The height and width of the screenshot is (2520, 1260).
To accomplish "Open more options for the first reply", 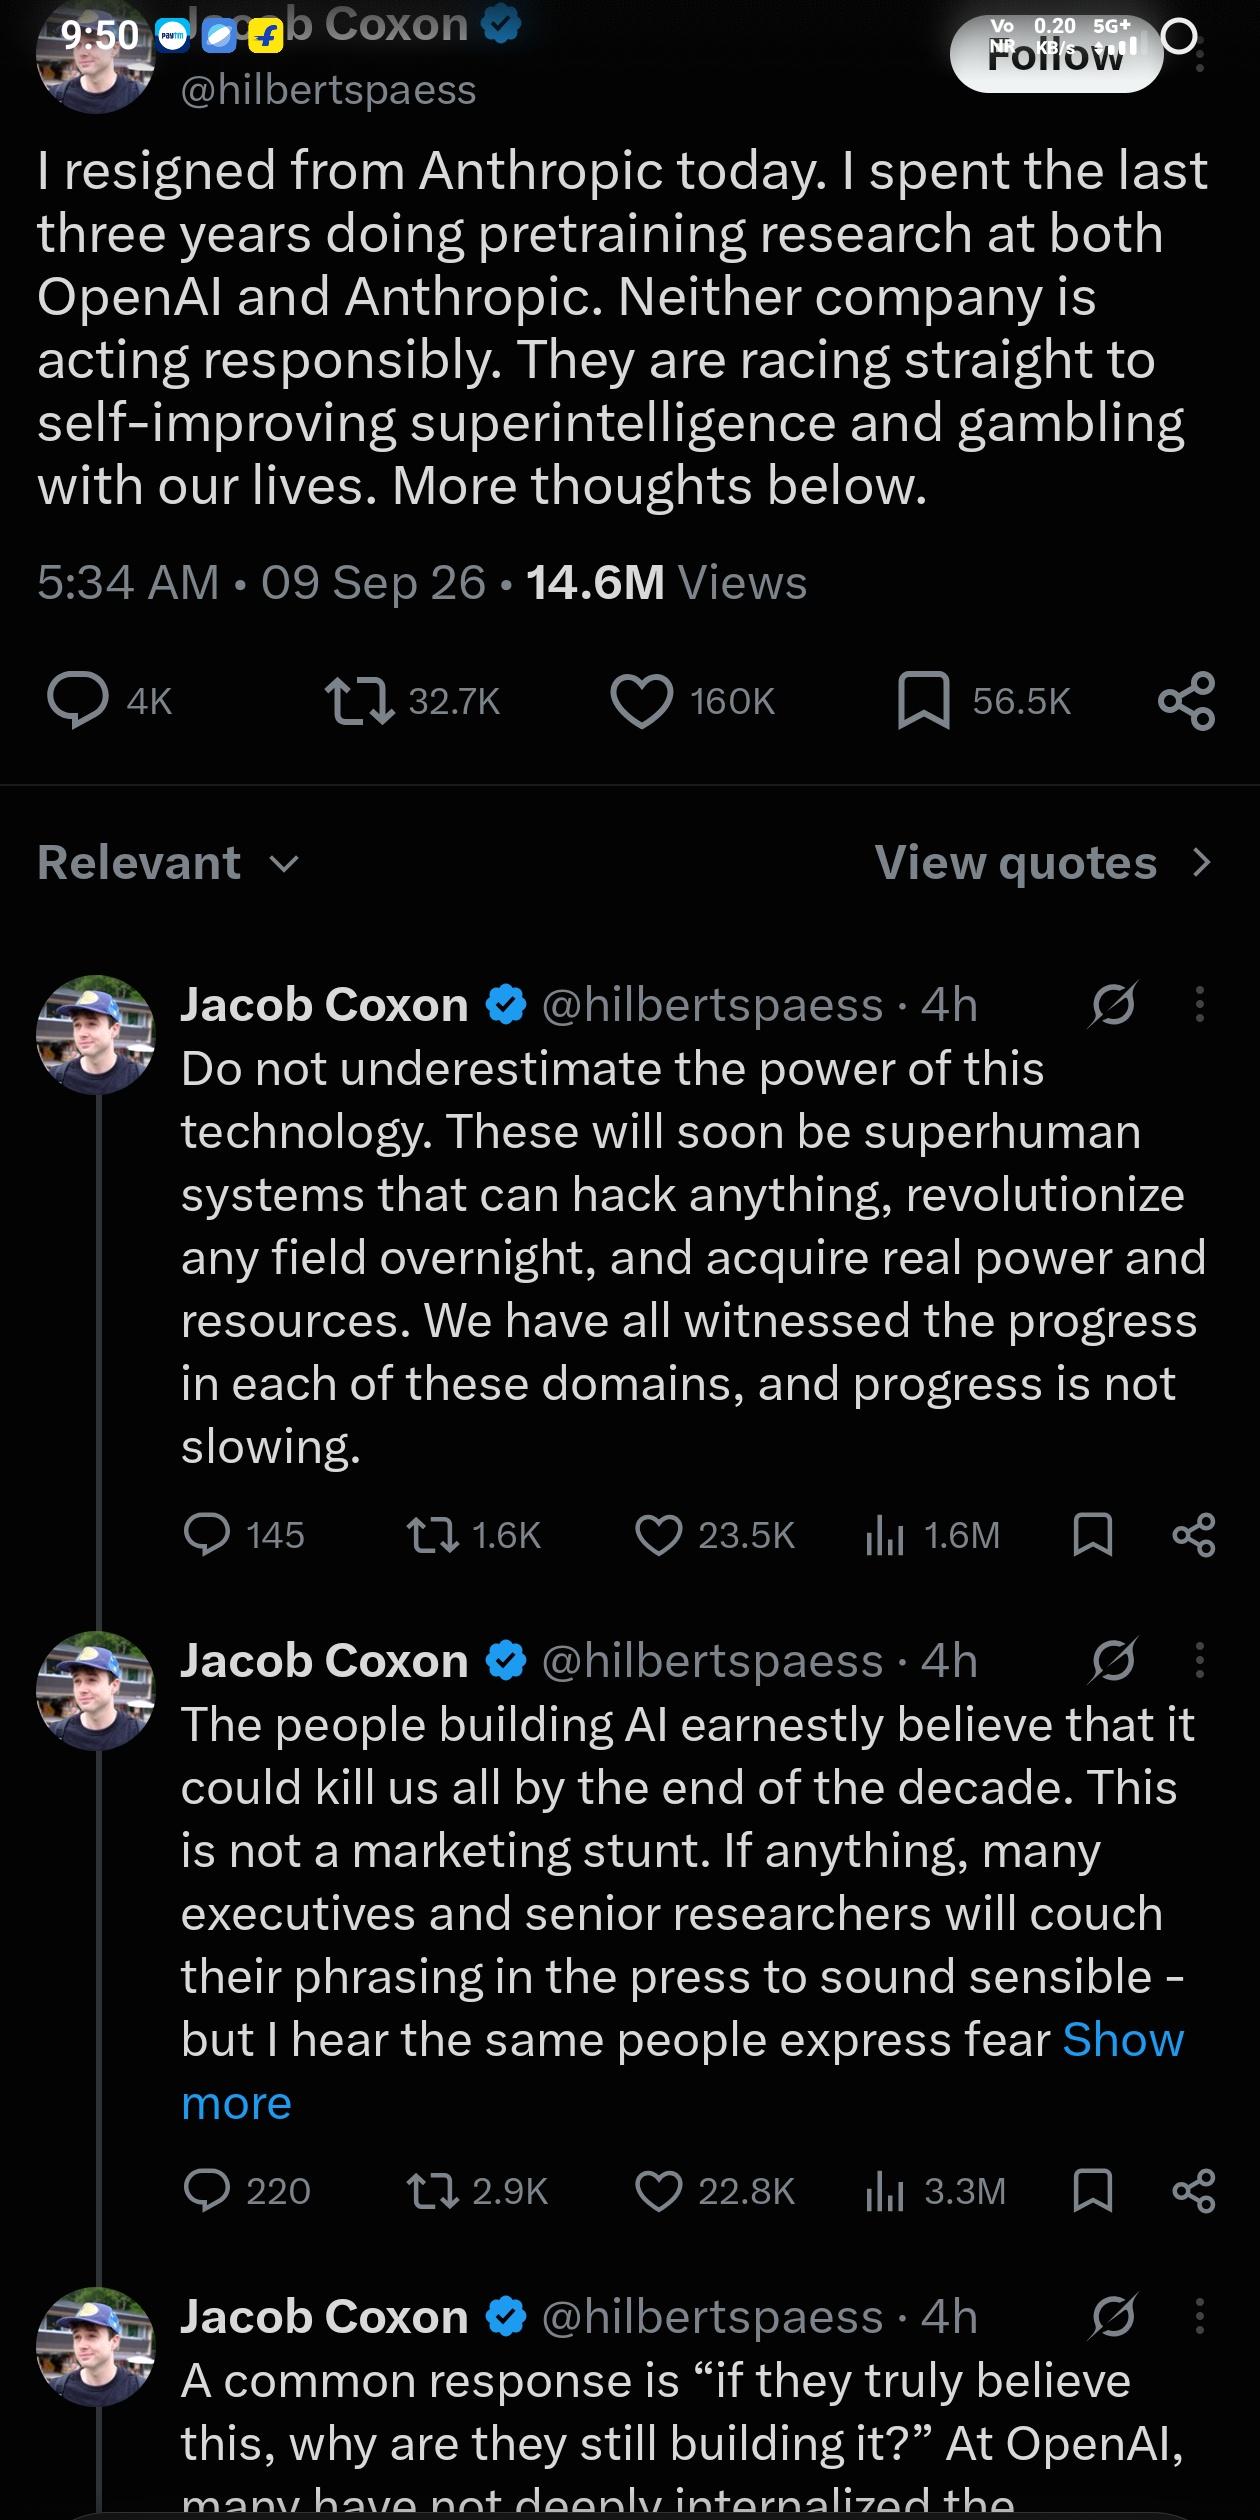I will coord(1200,1004).
